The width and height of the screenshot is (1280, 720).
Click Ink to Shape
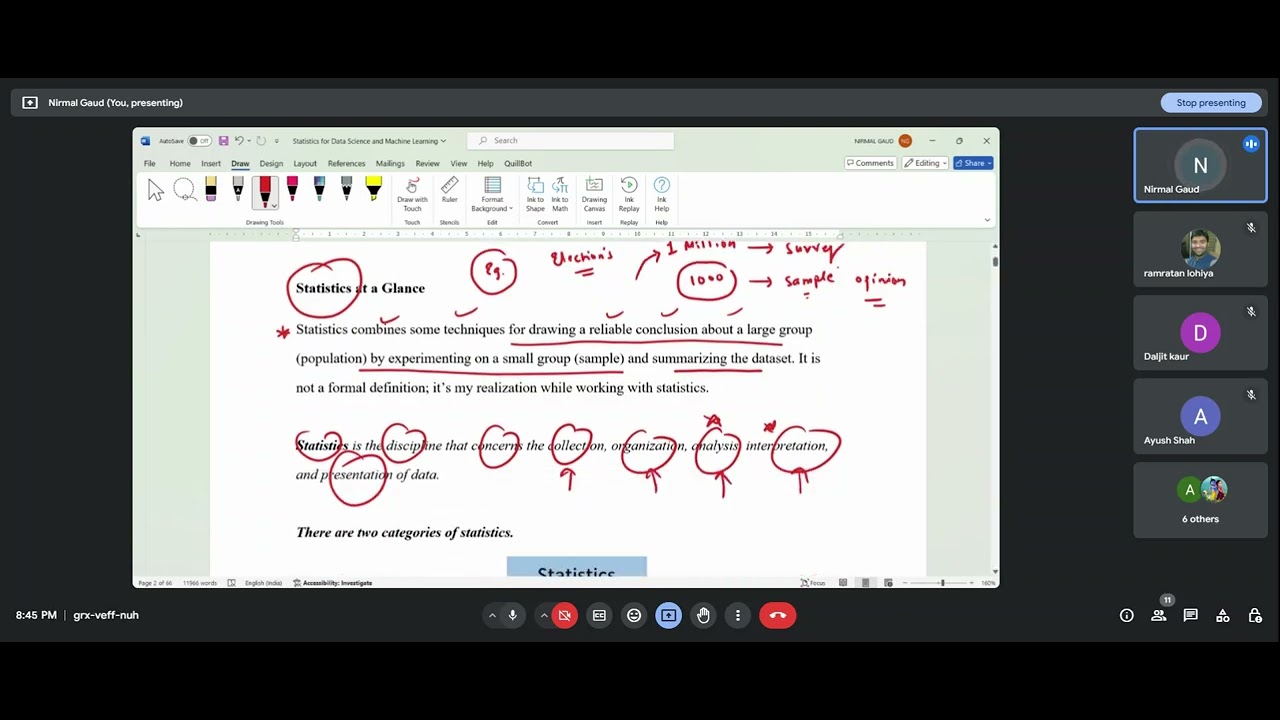point(535,194)
